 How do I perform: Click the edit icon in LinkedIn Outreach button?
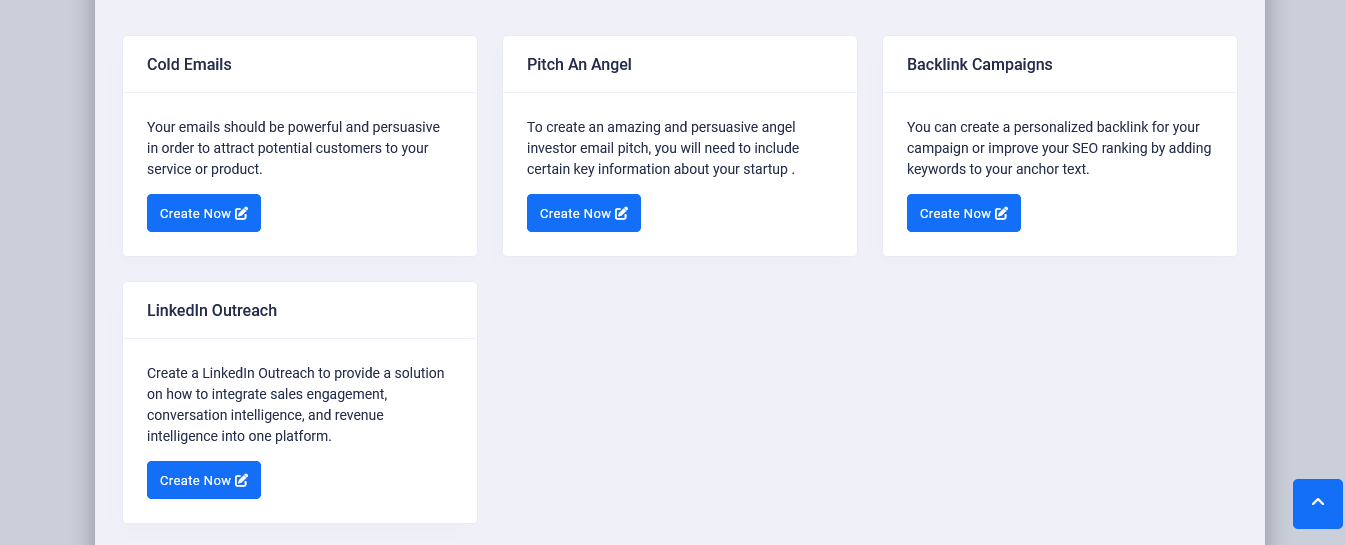241,480
